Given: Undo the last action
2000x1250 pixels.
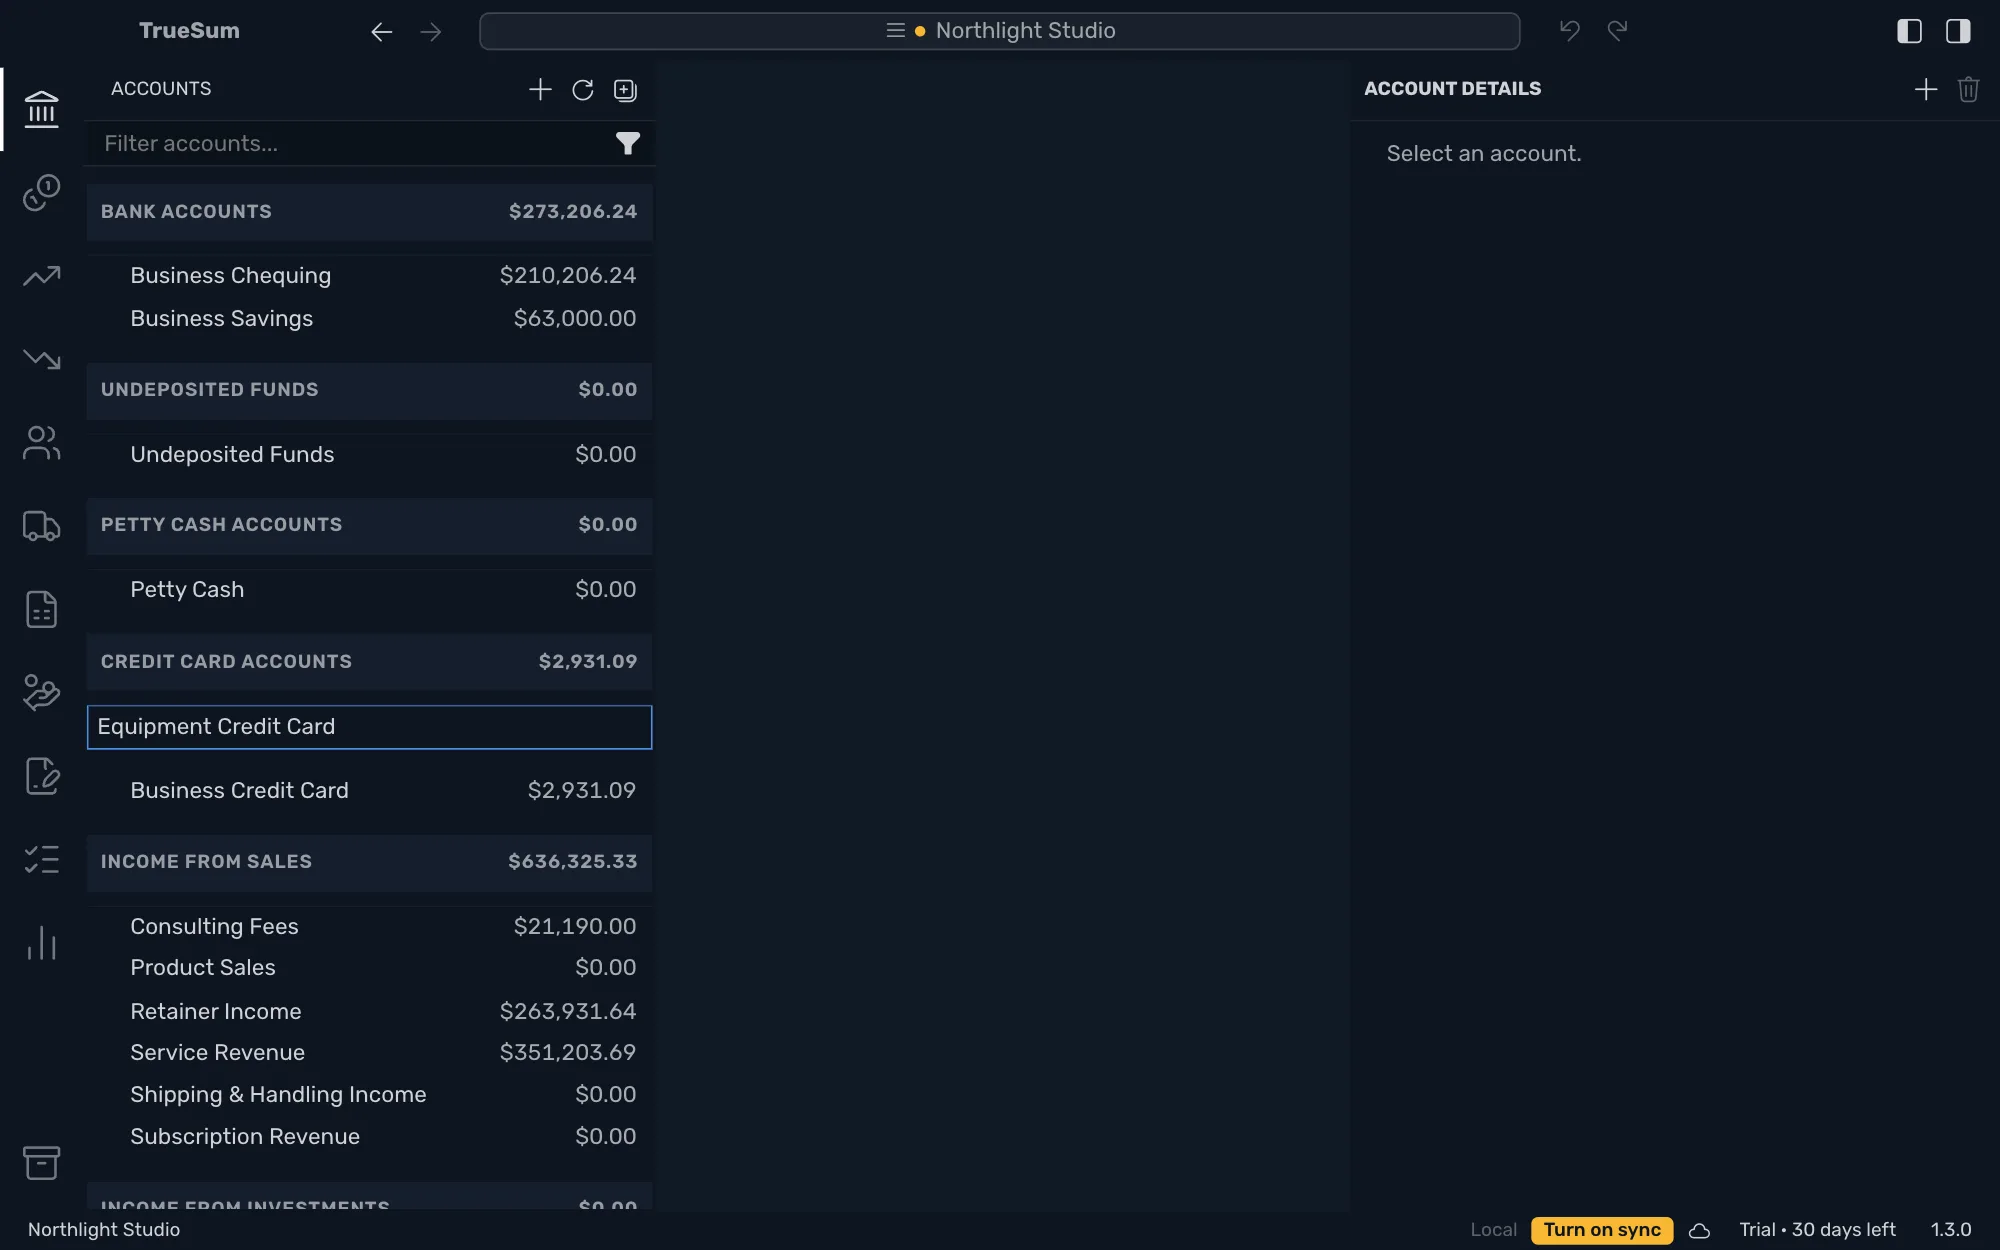Looking at the screenshot, I should click(1569, 31).
